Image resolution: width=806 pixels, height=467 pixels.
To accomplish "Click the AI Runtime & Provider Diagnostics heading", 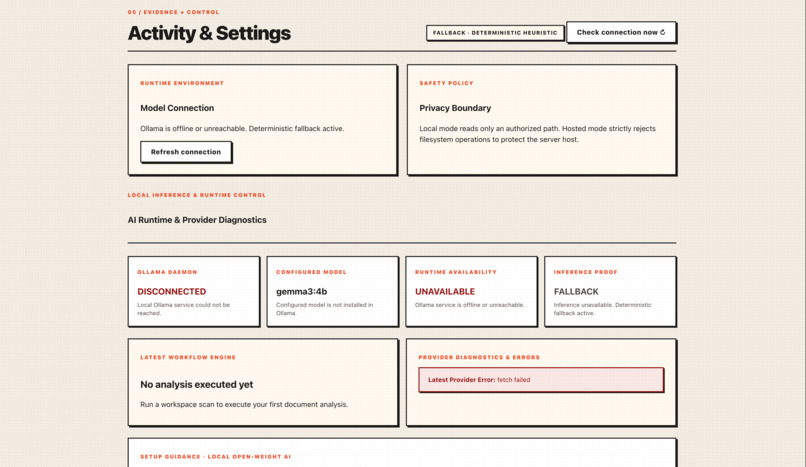I will click(x=197, y=220).
